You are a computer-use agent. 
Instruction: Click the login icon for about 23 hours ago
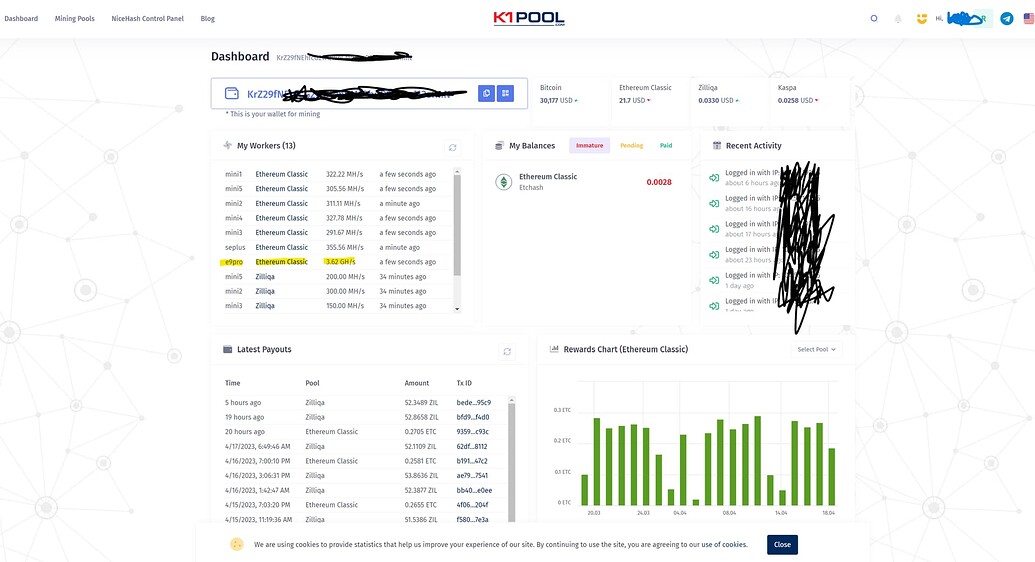tap(714, 254)
